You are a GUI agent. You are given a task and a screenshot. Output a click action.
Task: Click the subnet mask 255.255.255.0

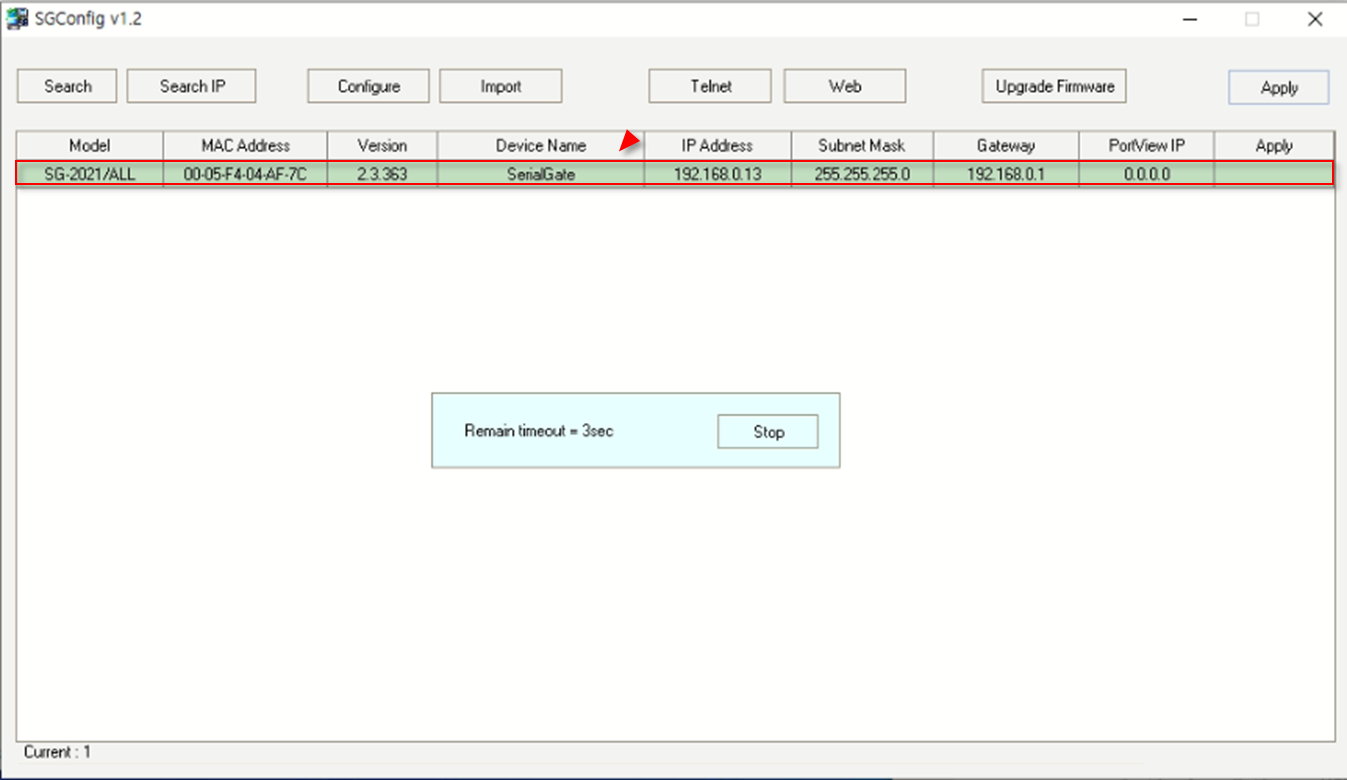click(x=862, y=174)
